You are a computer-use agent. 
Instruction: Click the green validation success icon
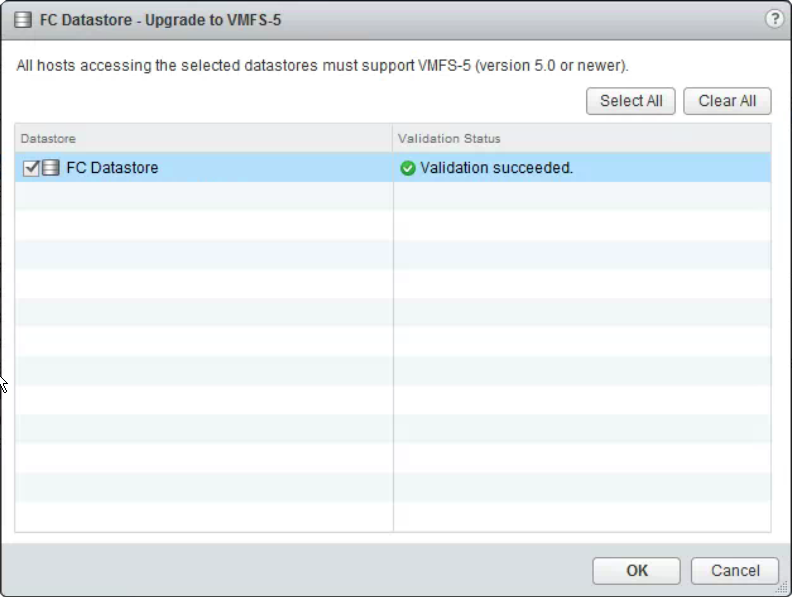tap(408, 168)
